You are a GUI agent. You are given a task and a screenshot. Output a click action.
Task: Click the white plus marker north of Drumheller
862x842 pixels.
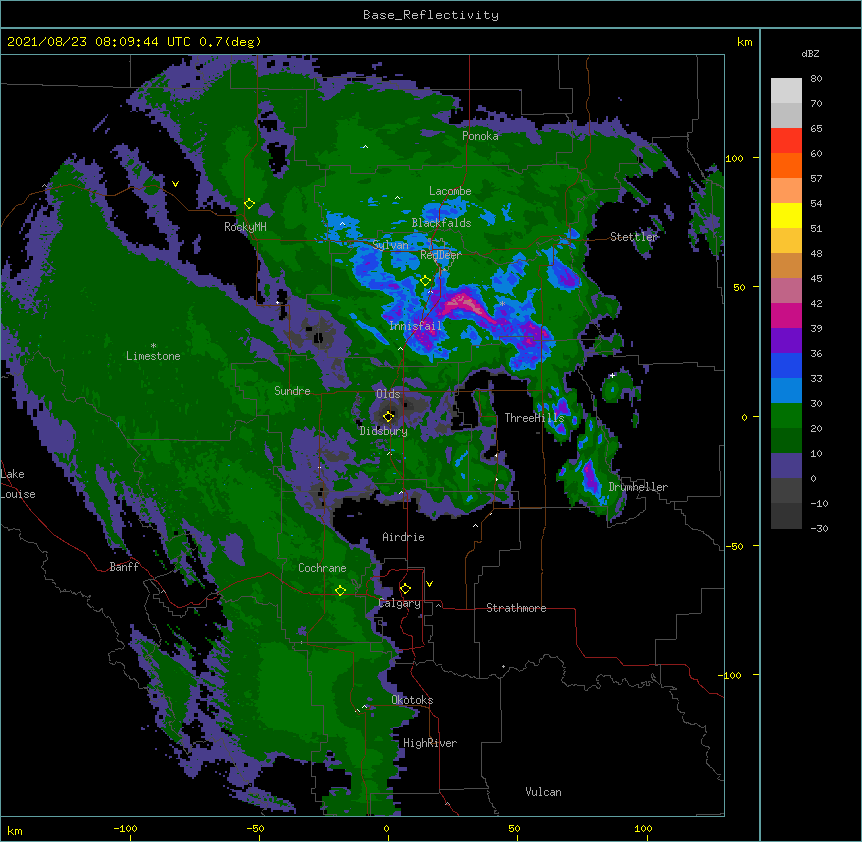coord(612,375)
